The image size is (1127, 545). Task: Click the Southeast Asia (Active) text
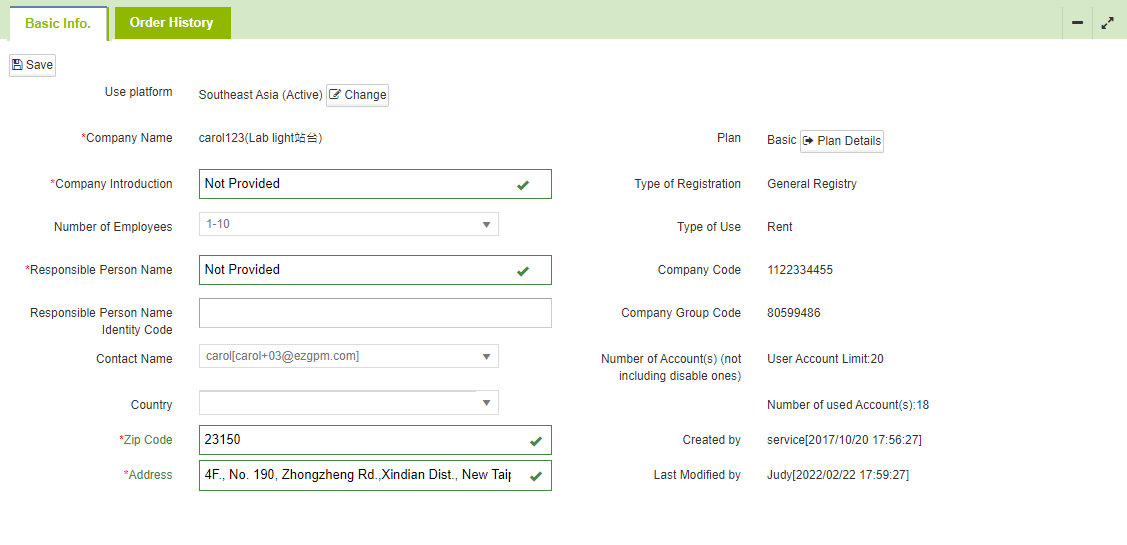[260, 95]
